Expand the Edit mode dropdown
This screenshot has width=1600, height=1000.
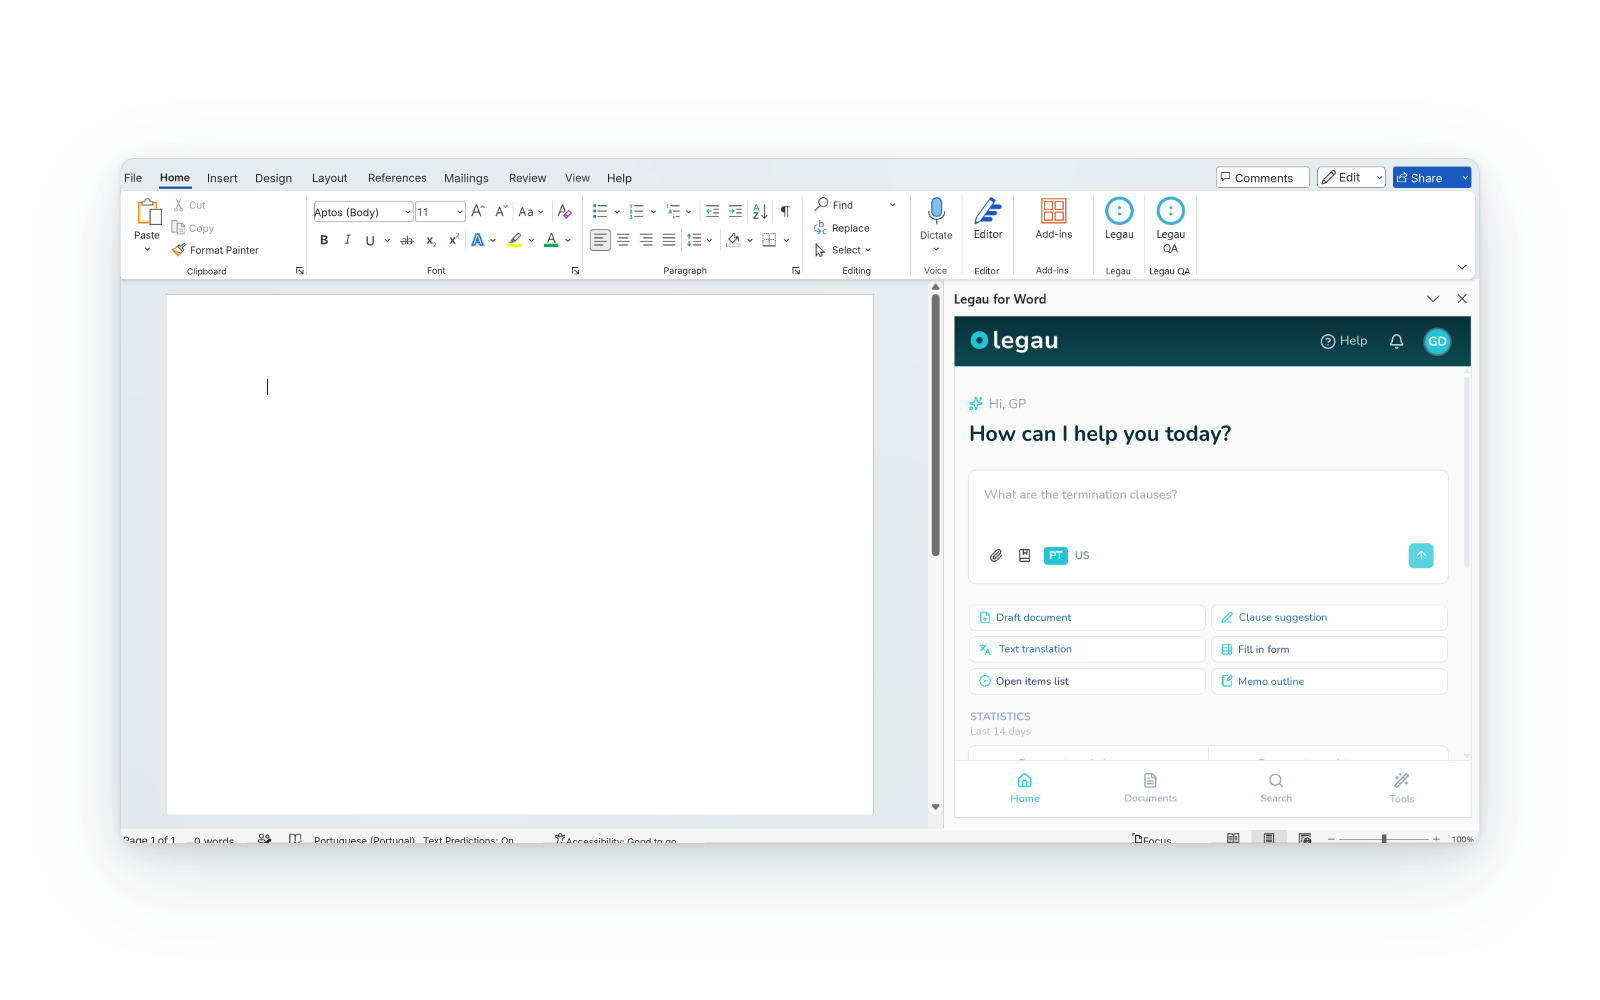click(1379, 178)
